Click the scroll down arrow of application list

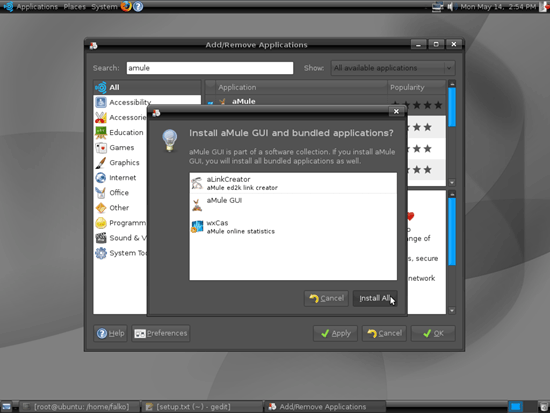452,182
